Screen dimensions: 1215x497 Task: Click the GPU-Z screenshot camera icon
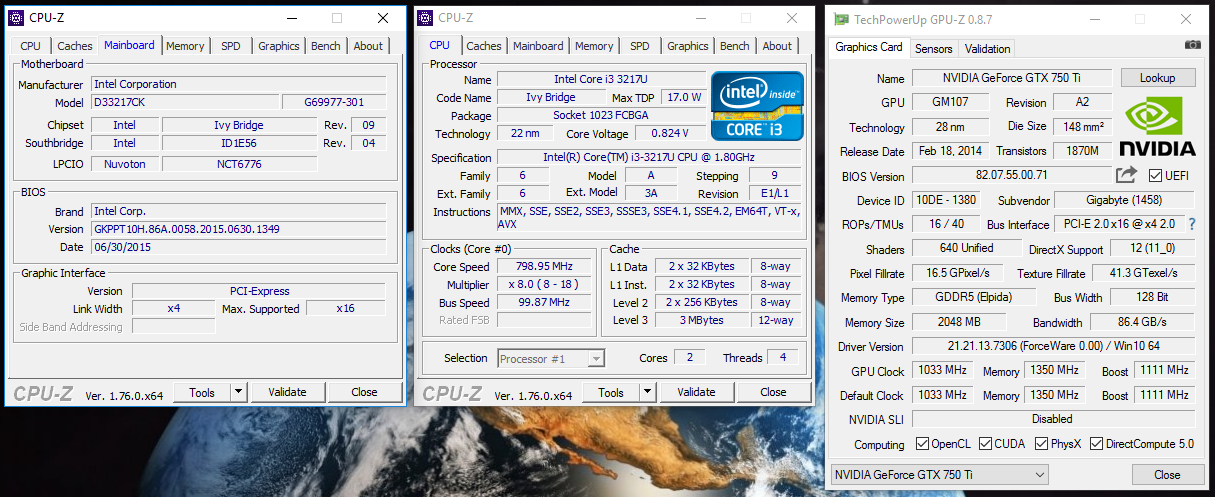coord(1192,45)
